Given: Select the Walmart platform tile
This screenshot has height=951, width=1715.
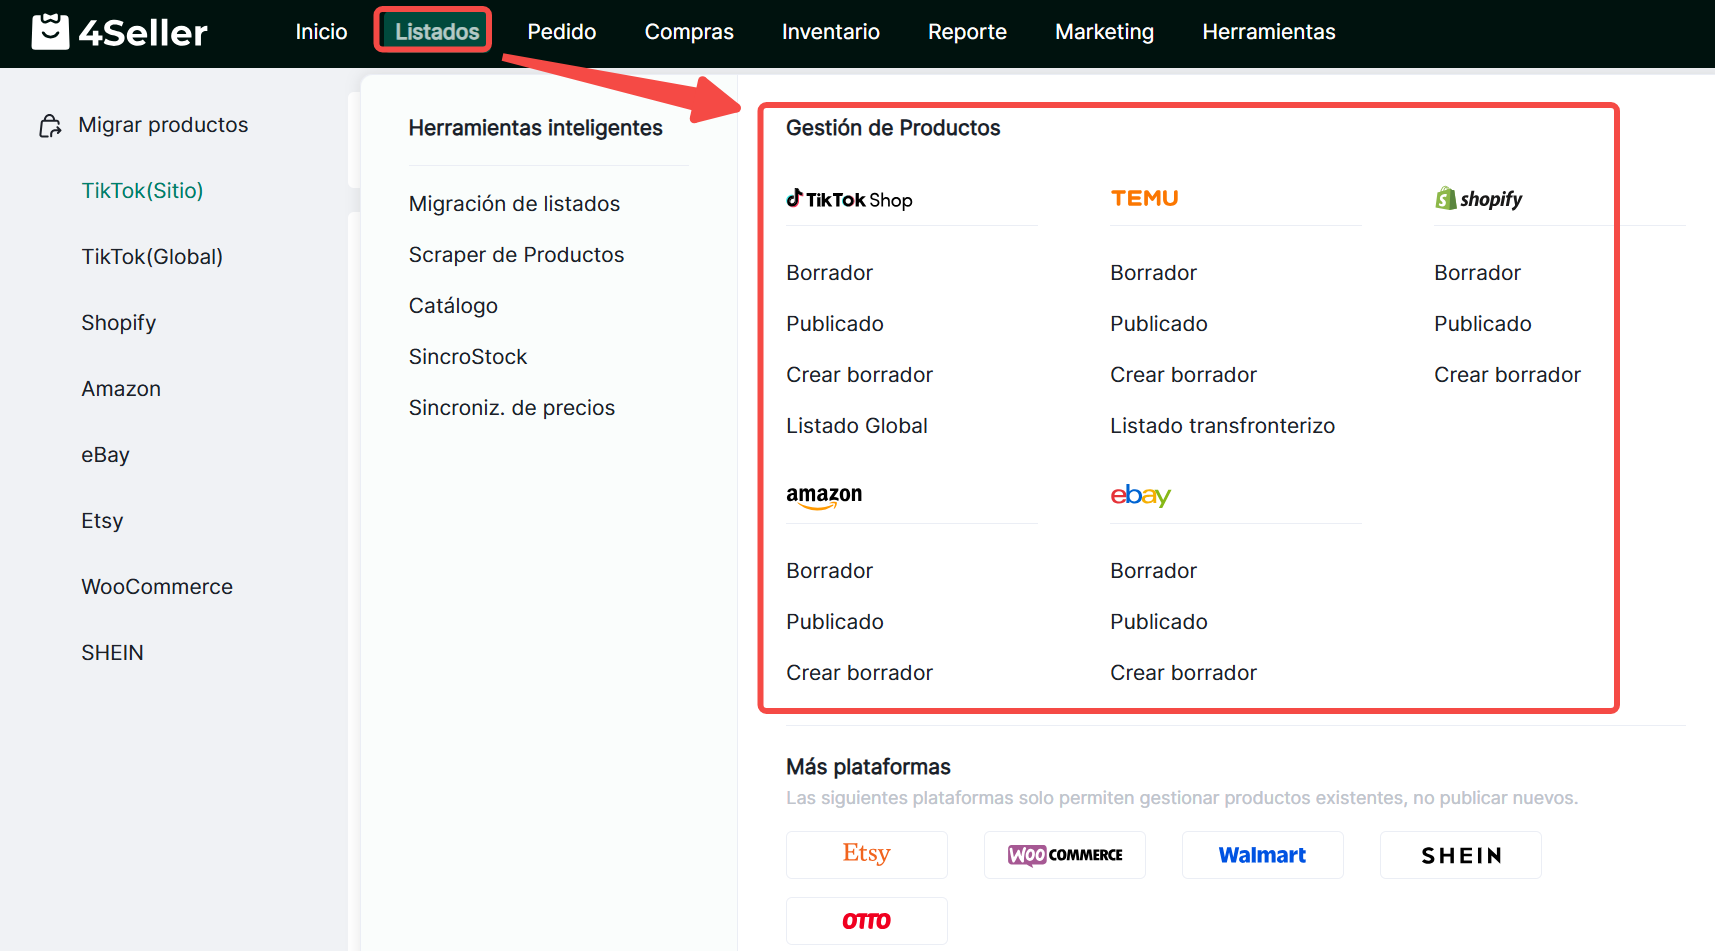Looking at the screenshot, I should tap(1262, 855).
